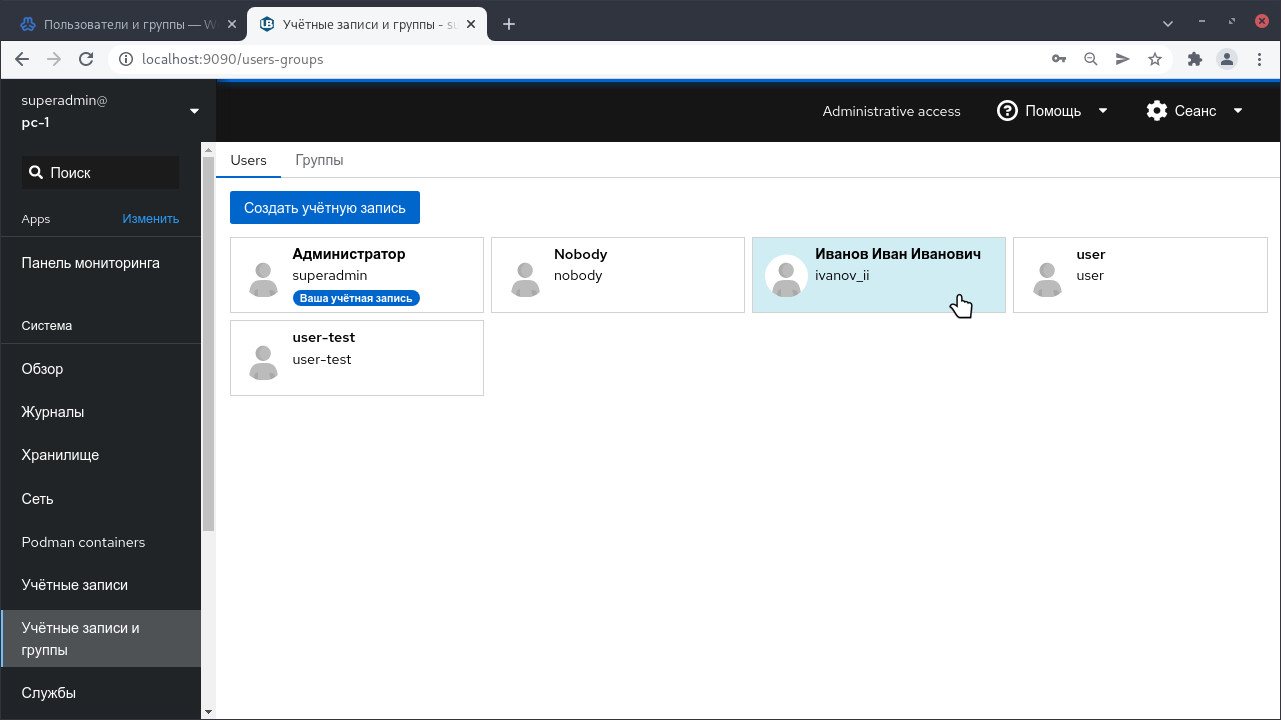
Task: Click the ivanov_ii login text
Action: [x=842, y=275]
